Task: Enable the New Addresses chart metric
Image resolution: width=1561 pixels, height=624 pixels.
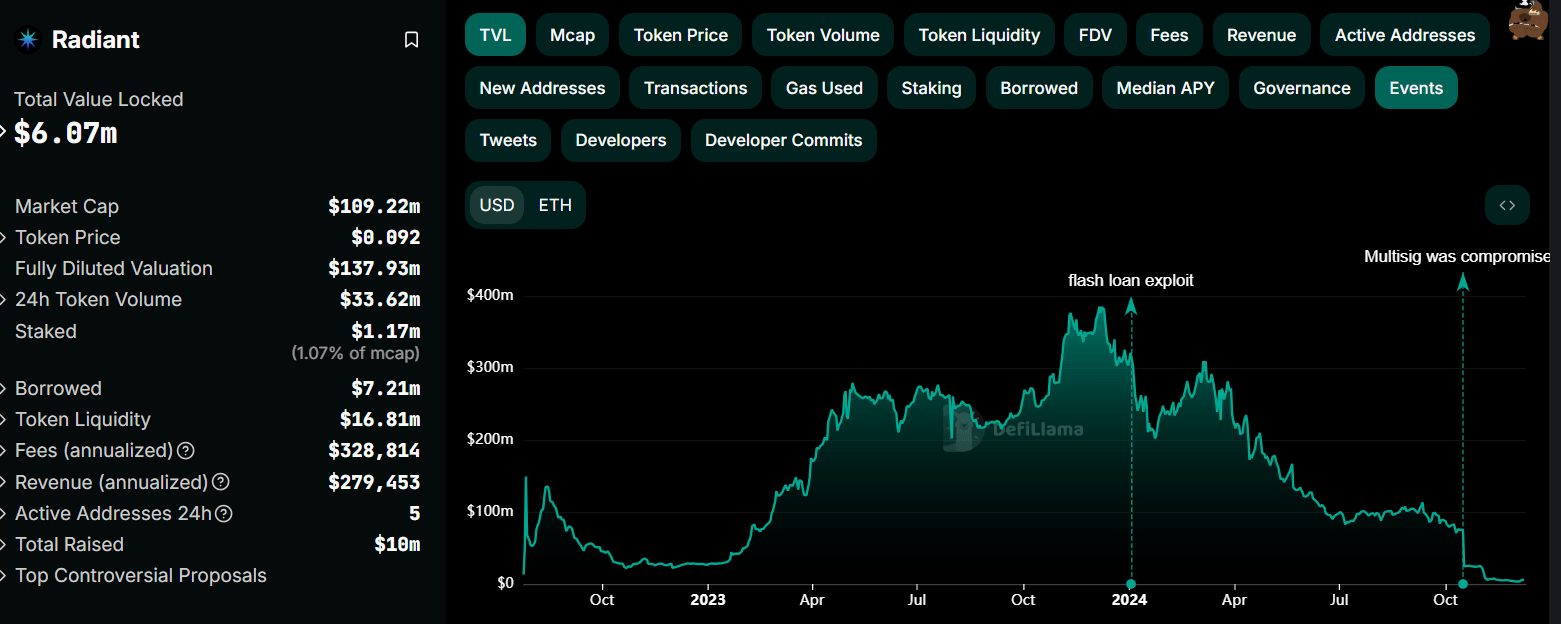Action: point(542,88)
